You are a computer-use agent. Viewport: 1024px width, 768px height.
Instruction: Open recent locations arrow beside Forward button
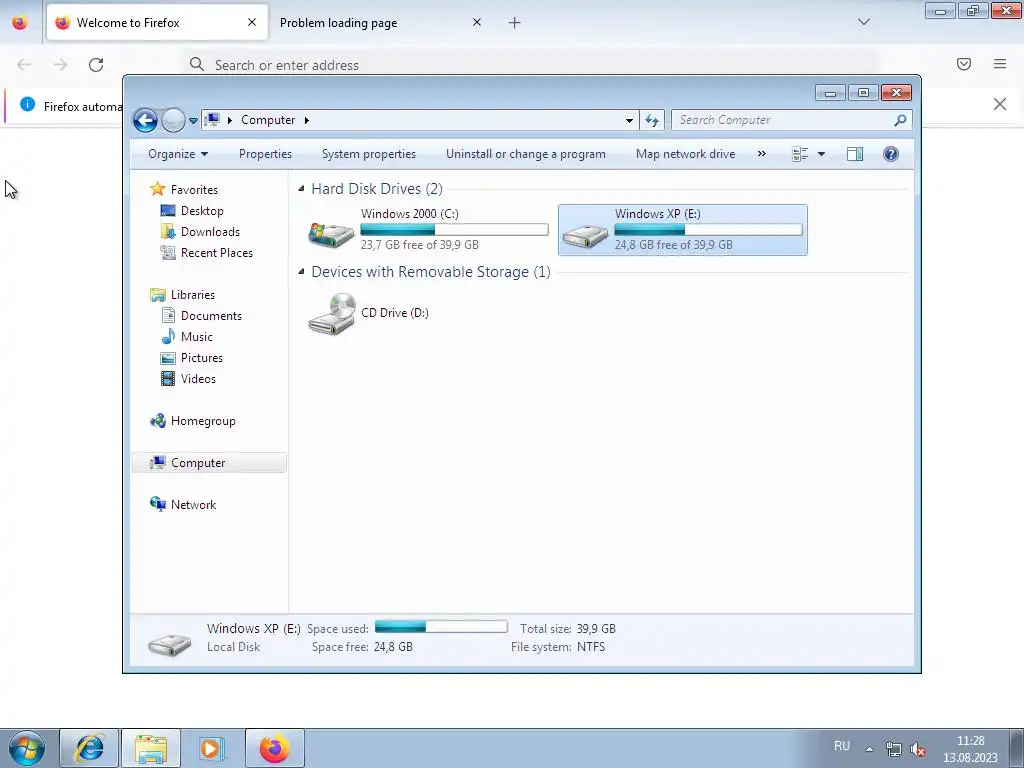click(193, 121)
